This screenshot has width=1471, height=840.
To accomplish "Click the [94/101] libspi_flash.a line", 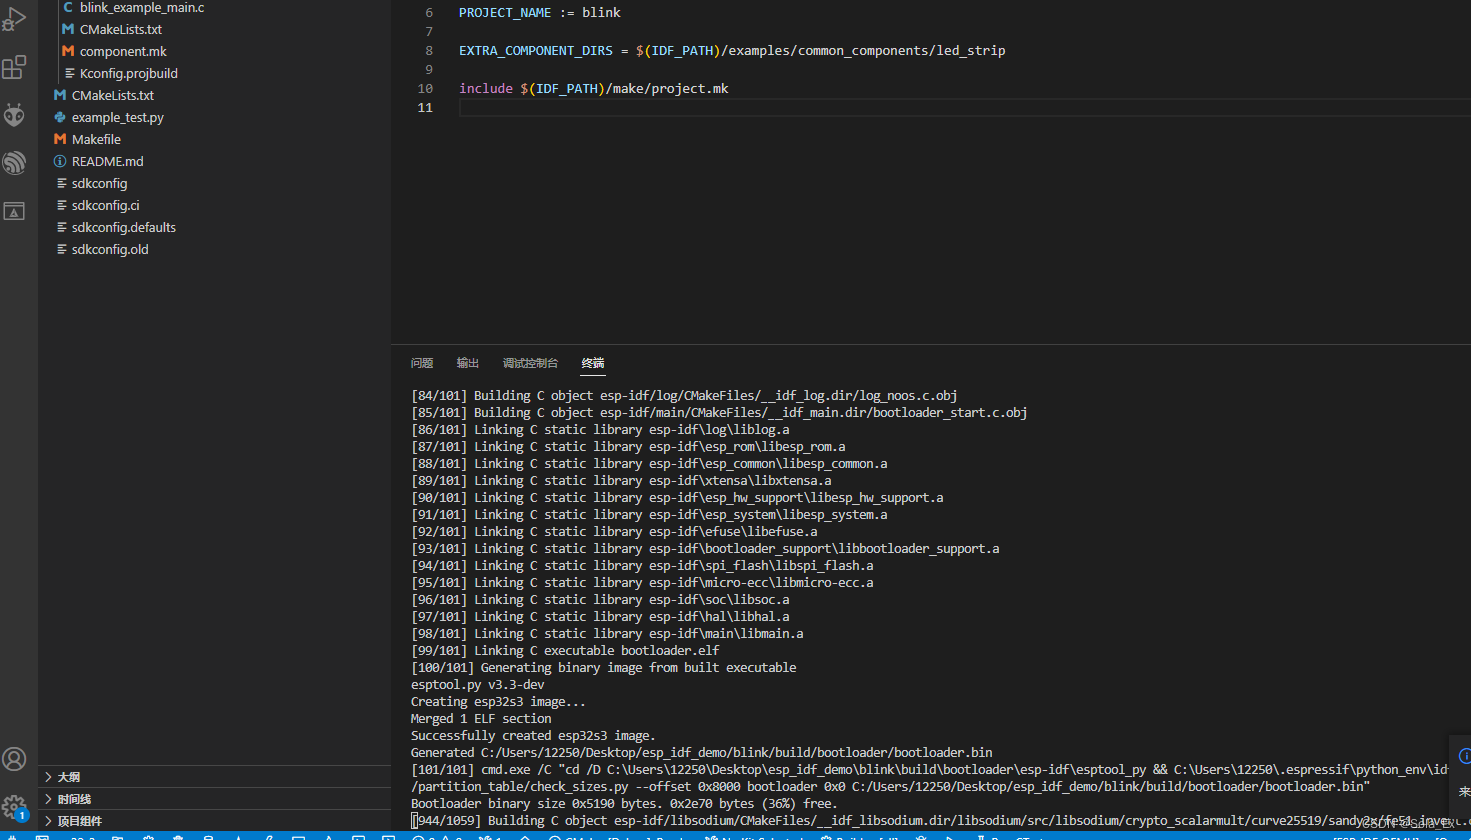I will coord(642,566).
